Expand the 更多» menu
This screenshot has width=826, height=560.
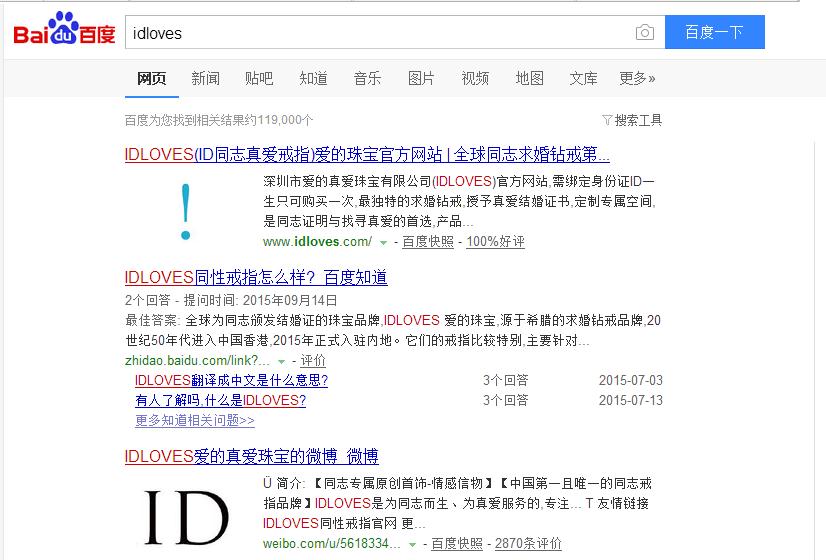tap(637, 78)
